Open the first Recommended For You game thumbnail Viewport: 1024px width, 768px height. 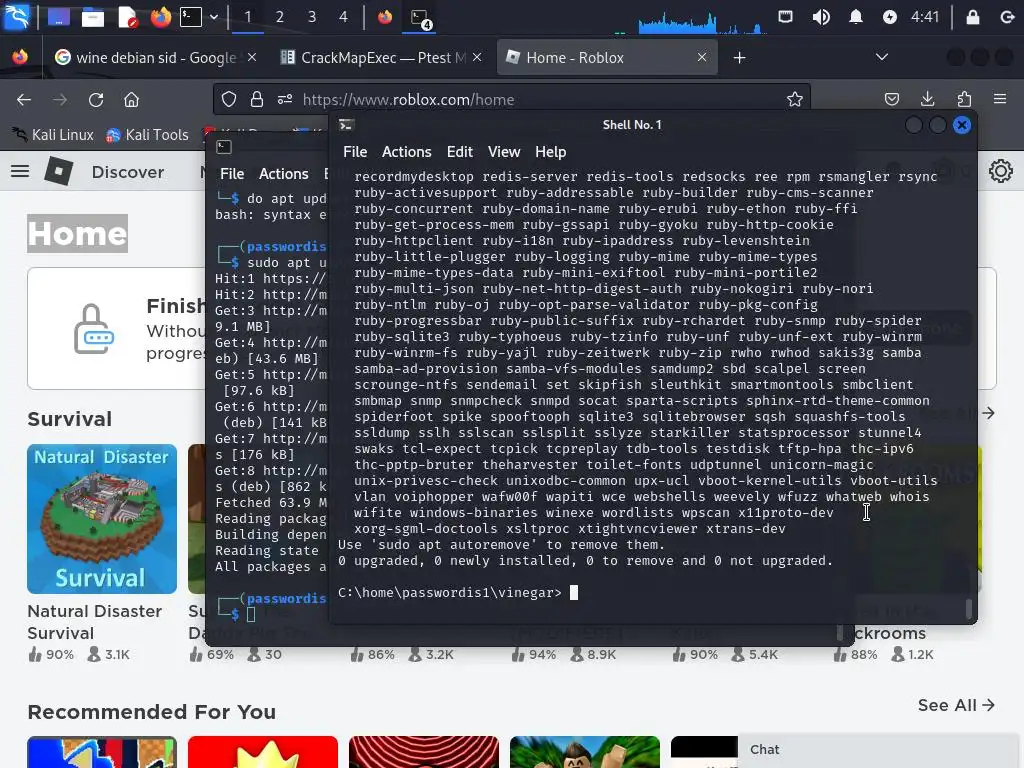[x=102, y=752]
